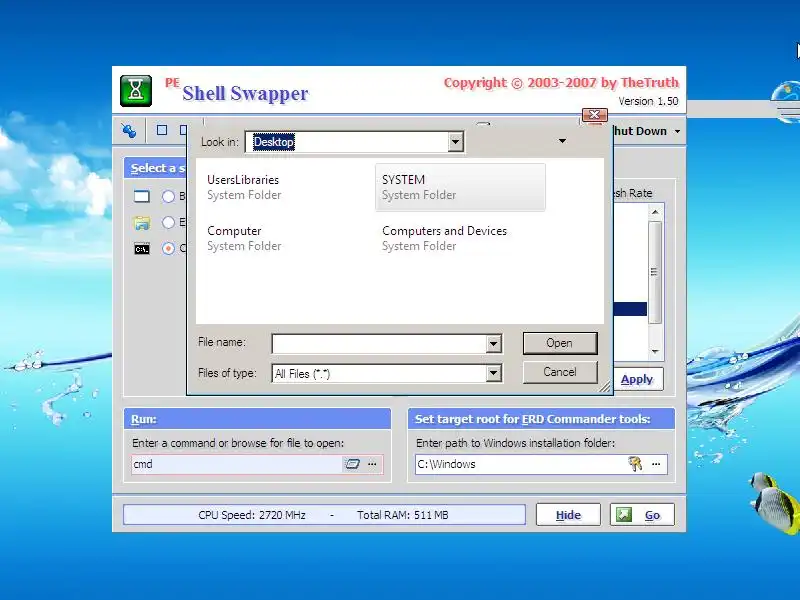Select the first shell radio button
Viewport: 800px width, 600px height.
168,196
